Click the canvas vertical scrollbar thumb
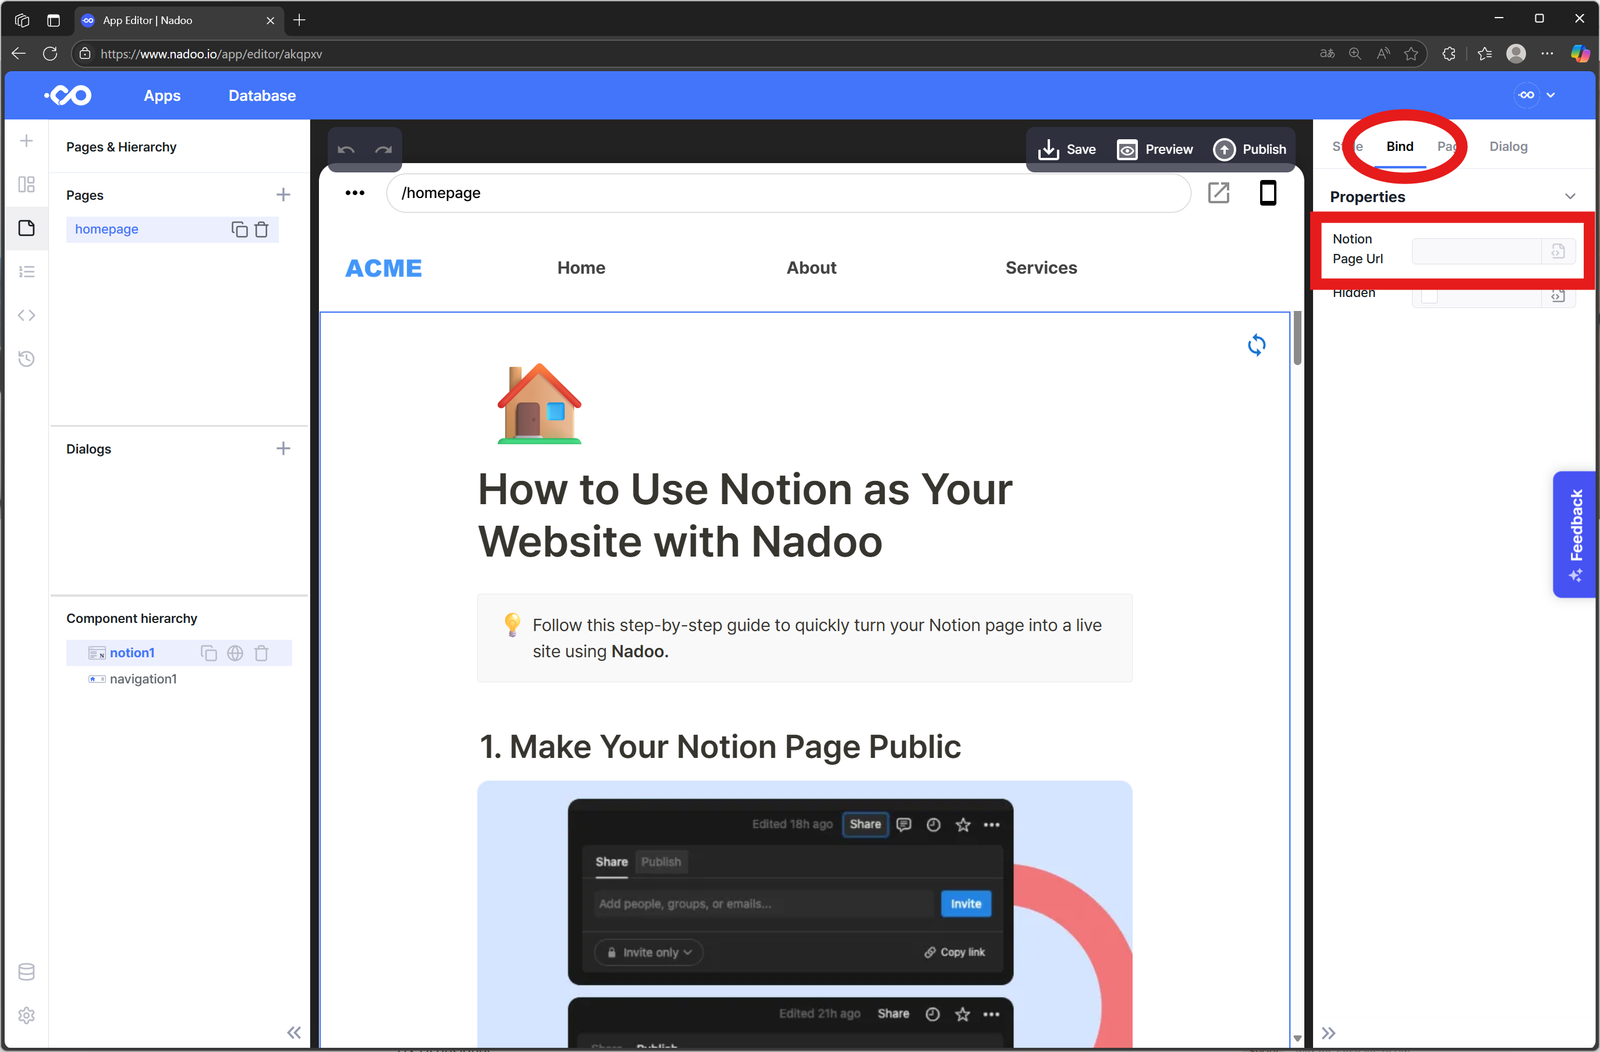1600x1052 pixels. coord(1297,338)
